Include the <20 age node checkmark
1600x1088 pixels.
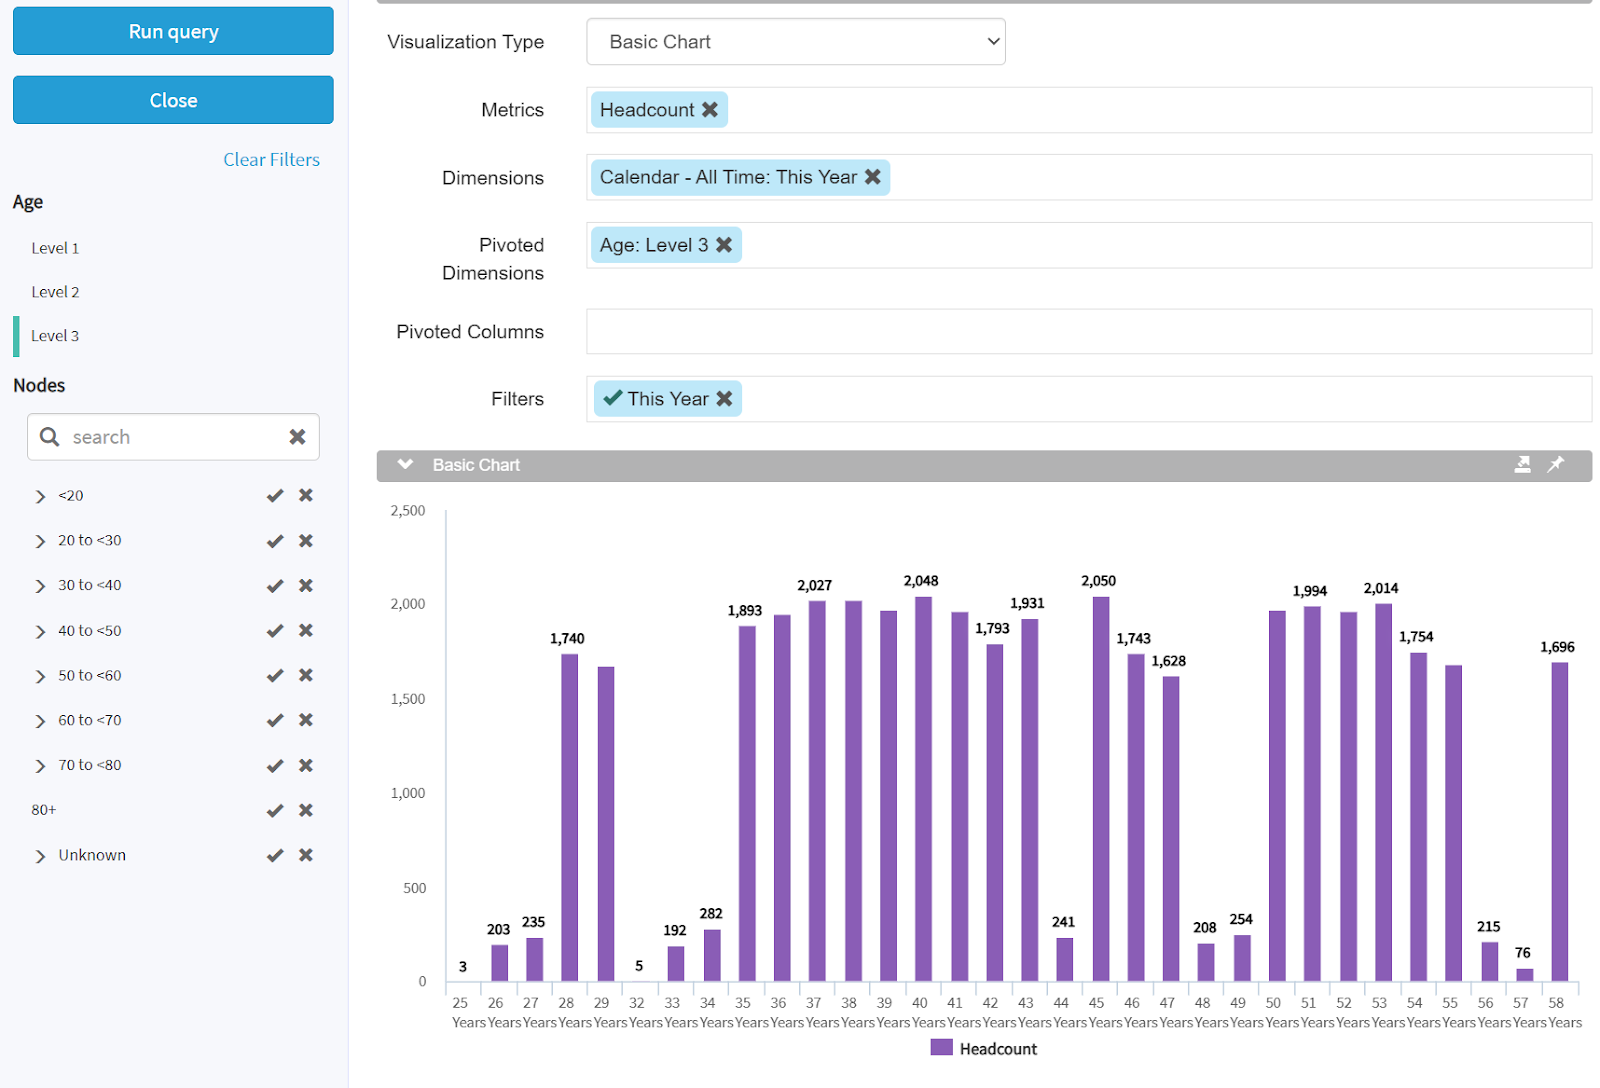[275, 496]
